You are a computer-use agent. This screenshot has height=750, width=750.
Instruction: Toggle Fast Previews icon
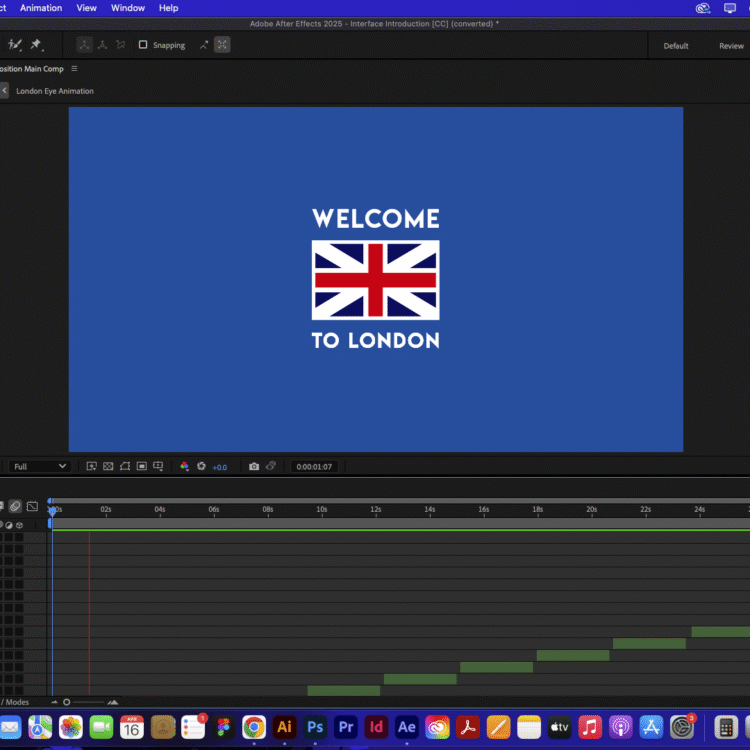(x=91, y=466)
